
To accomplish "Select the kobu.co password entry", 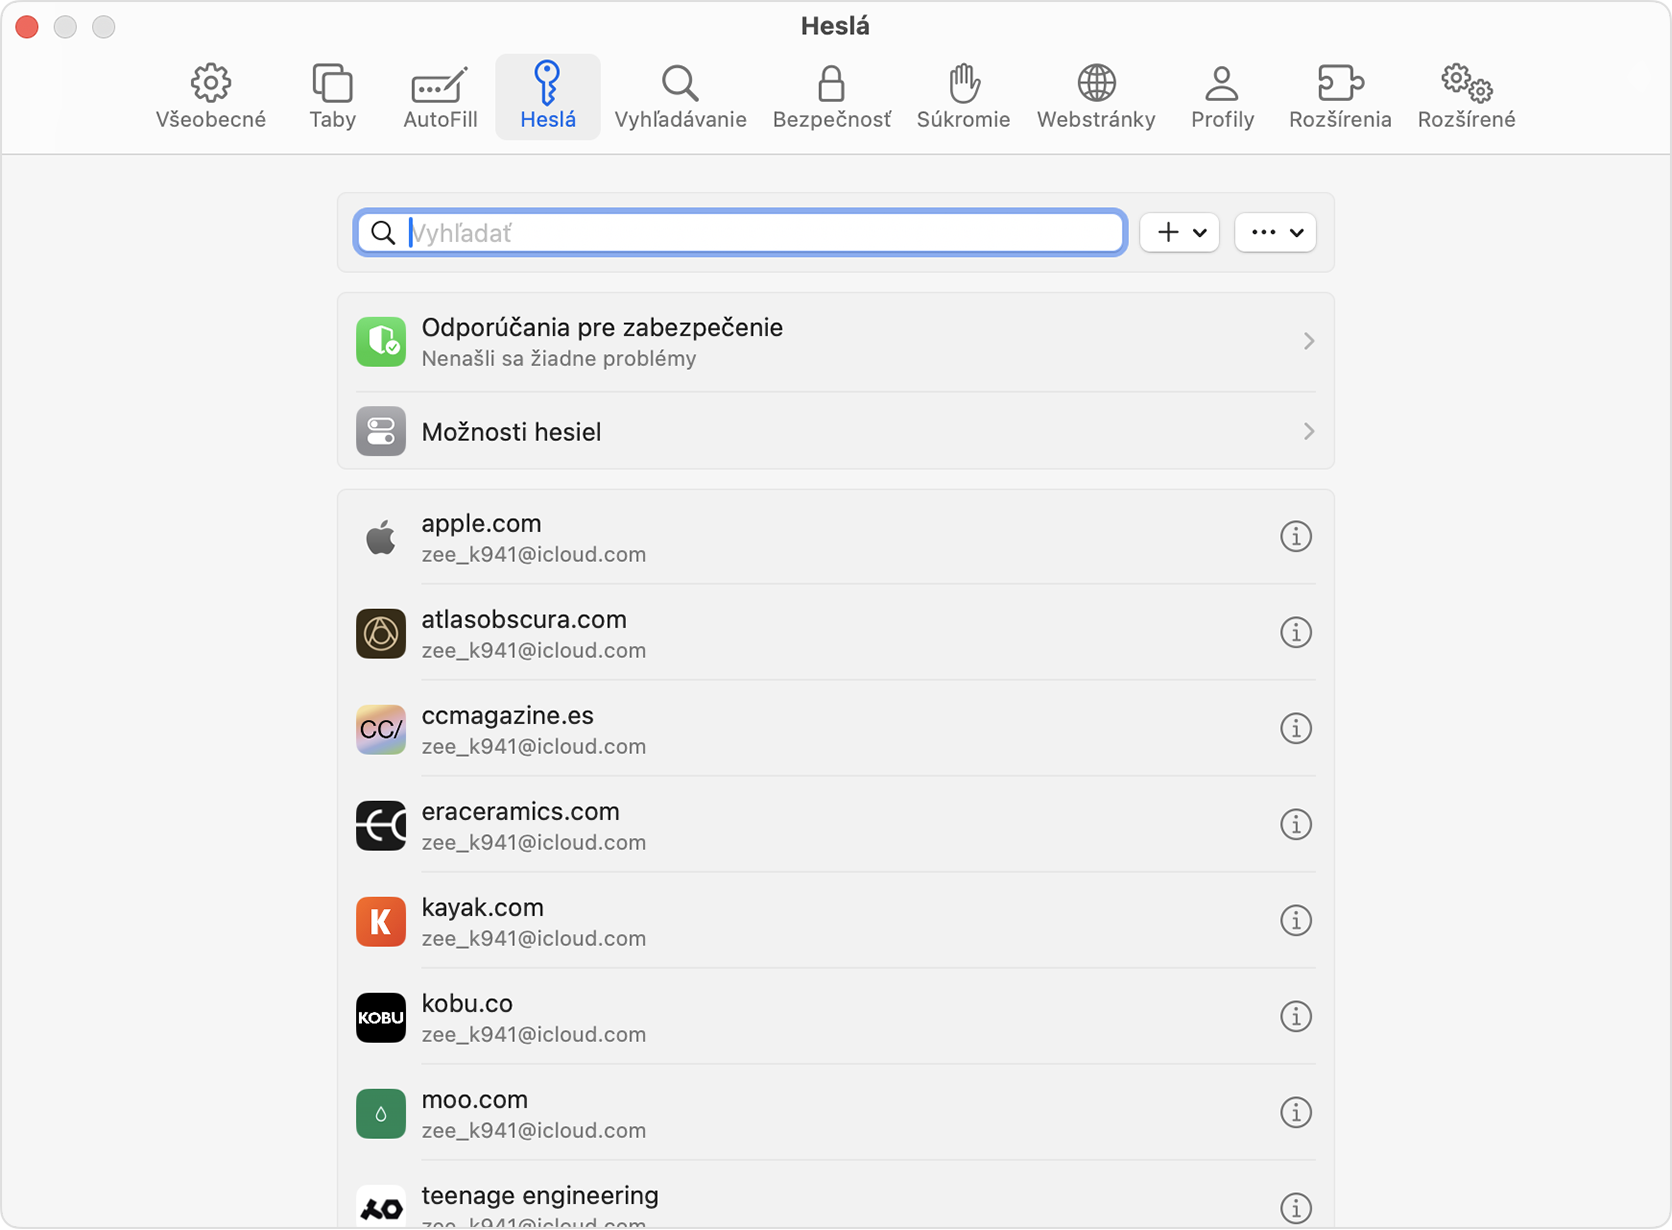I will (836, 1017).
